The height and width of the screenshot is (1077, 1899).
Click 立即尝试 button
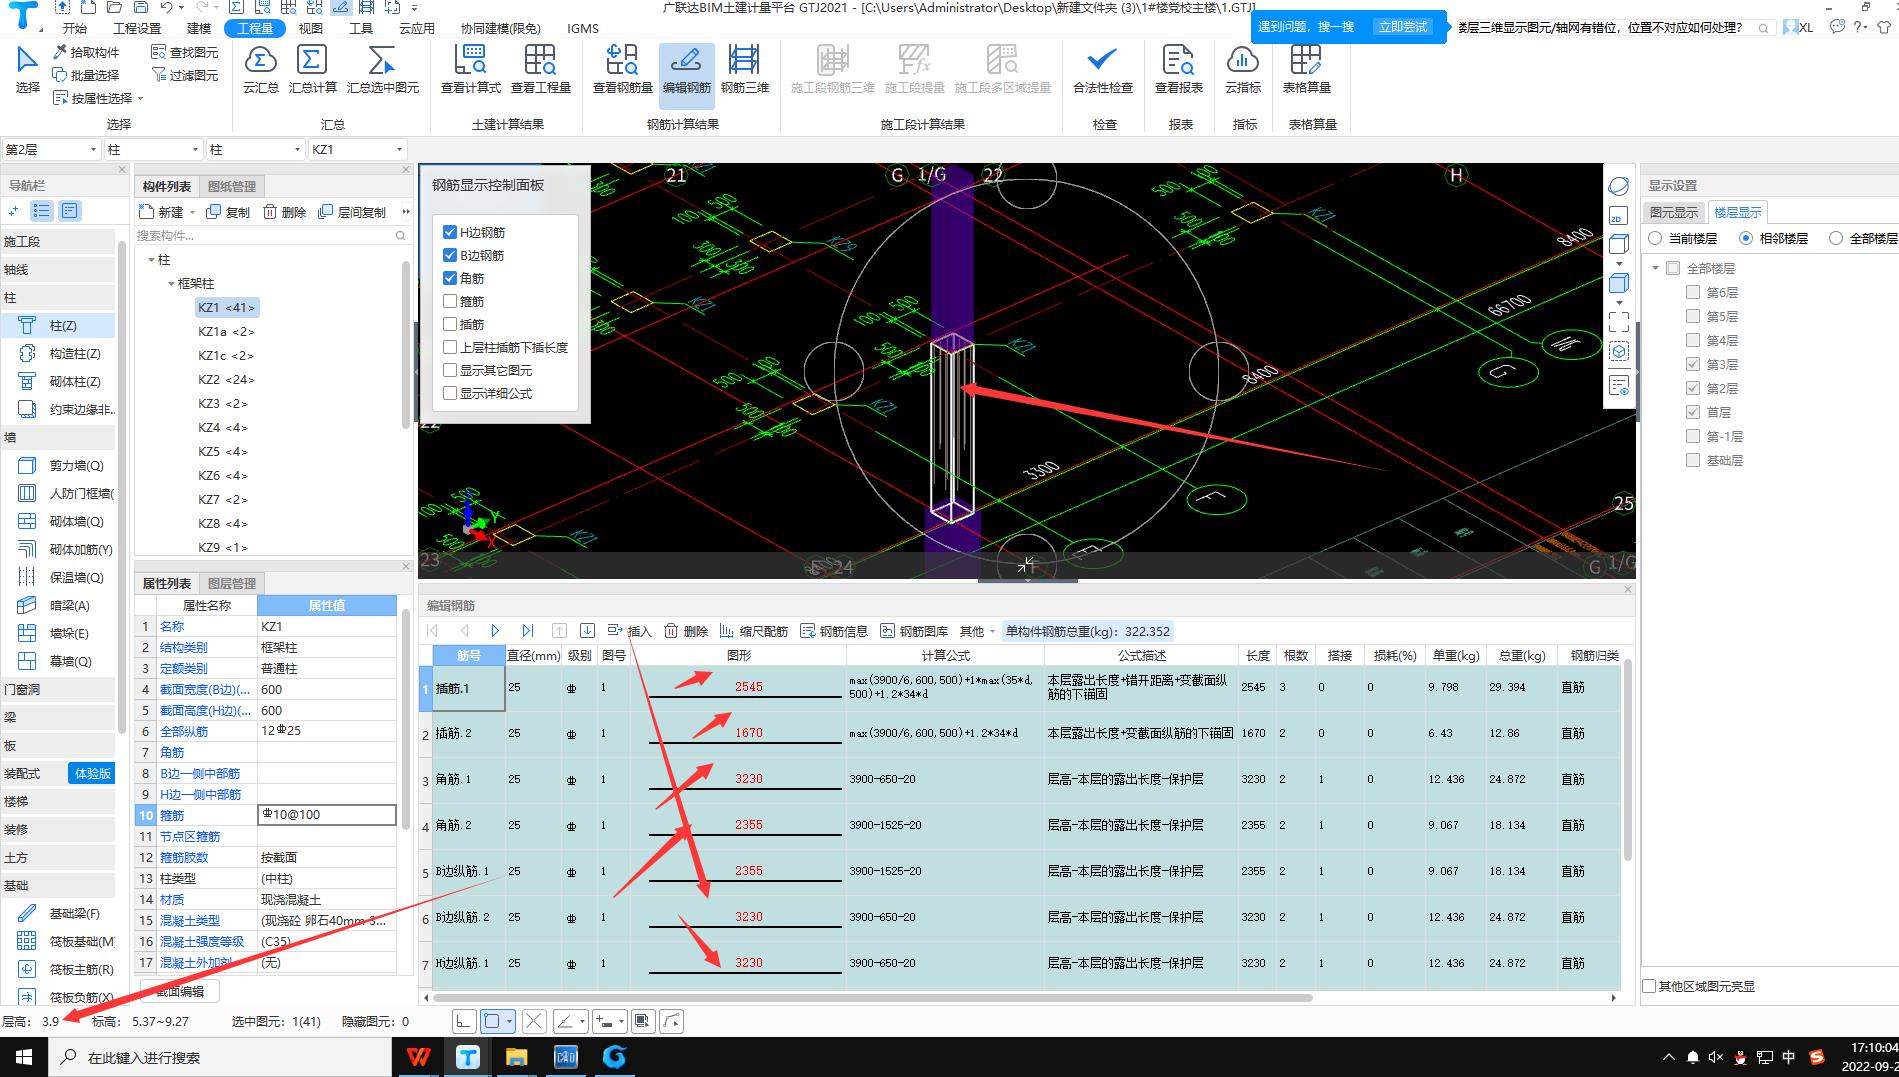1402,27
